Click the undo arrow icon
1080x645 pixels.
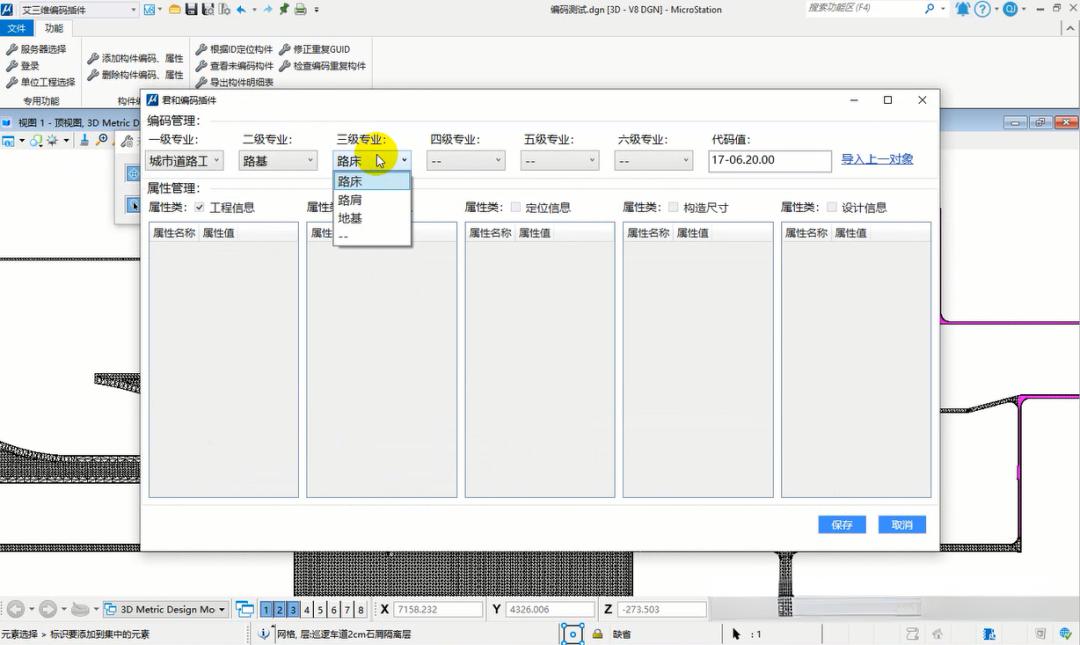(241, 9)
